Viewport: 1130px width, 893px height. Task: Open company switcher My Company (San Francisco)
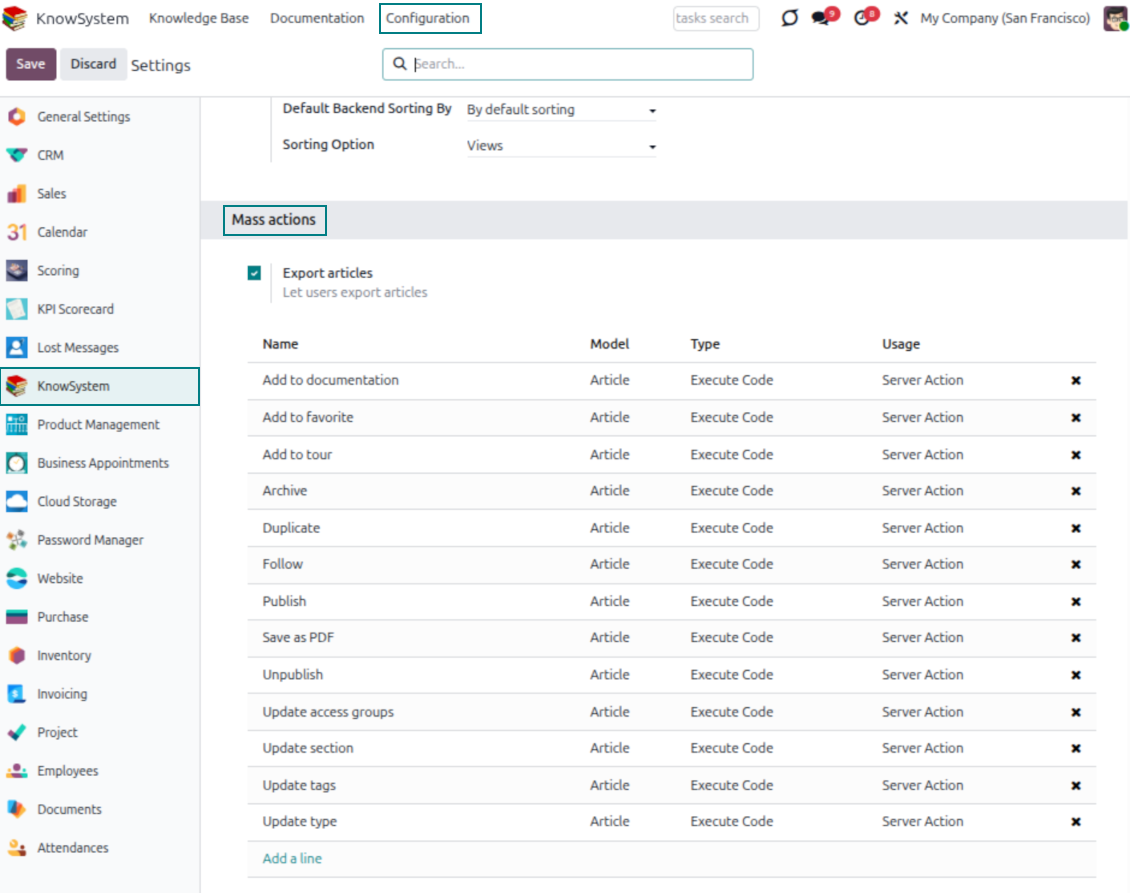click(1004, 18)
